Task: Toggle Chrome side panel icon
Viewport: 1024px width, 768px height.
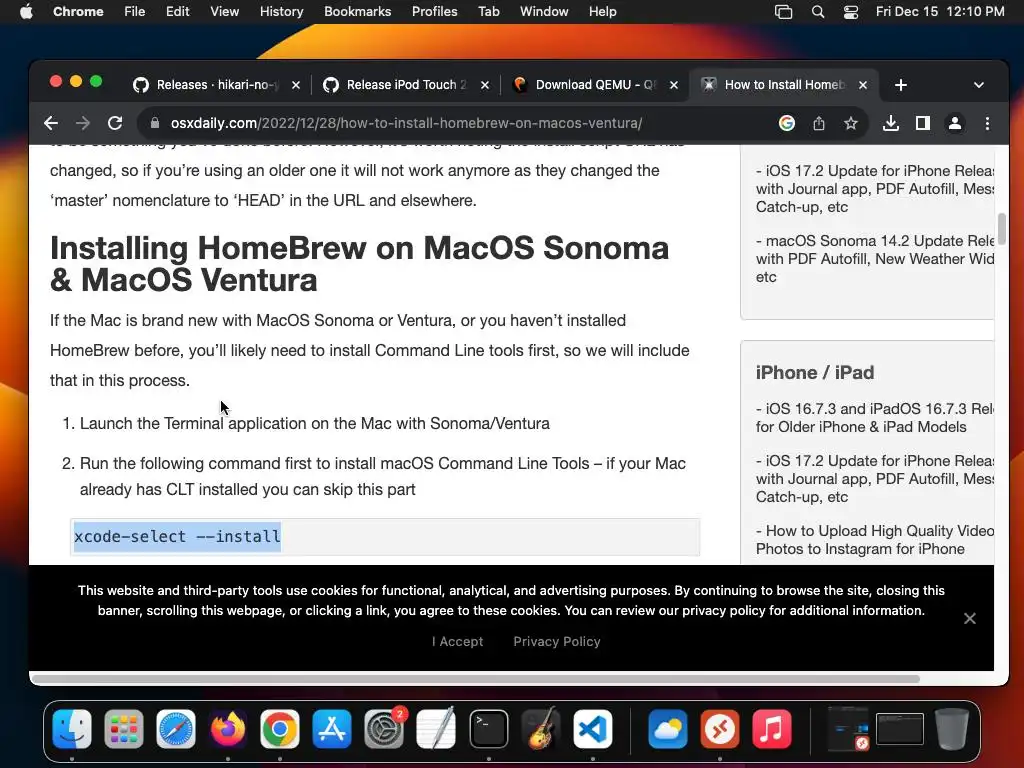Action: tap(923, 123)
